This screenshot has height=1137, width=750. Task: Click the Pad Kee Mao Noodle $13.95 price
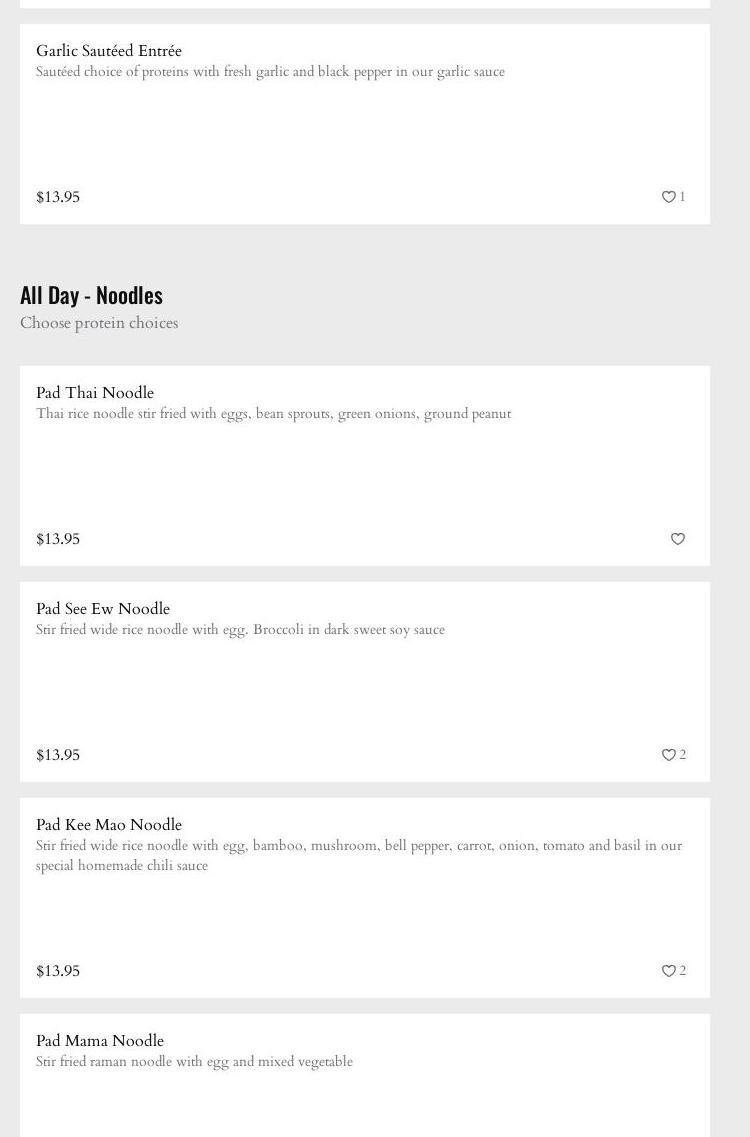pyautogui.click(x=58, y=971)
